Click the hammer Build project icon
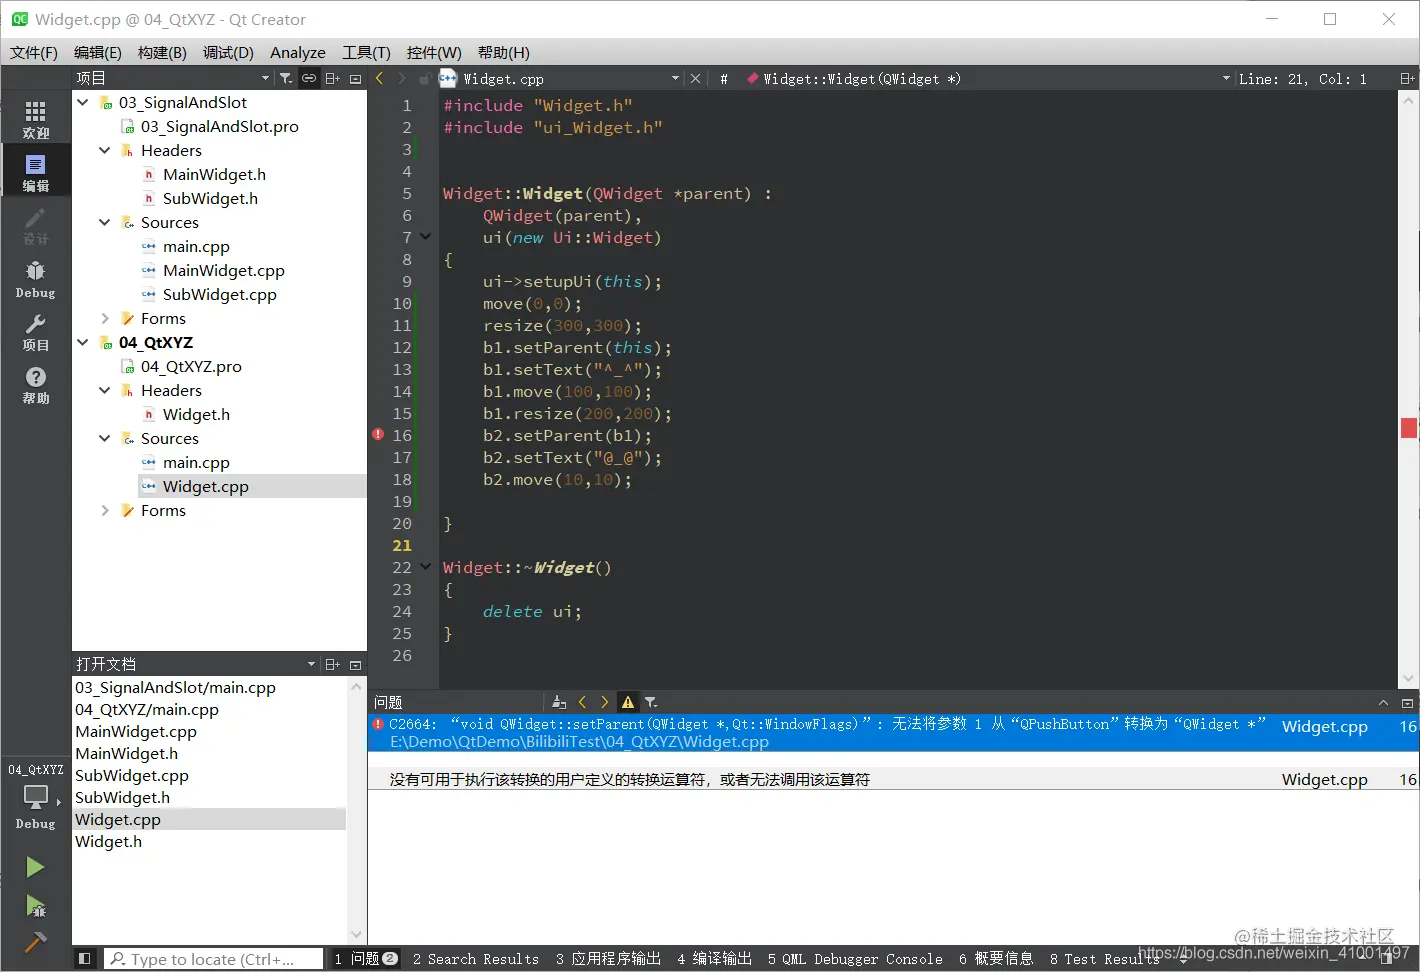Viewport: 1420px width, 972px height. (x=35, y=942)
